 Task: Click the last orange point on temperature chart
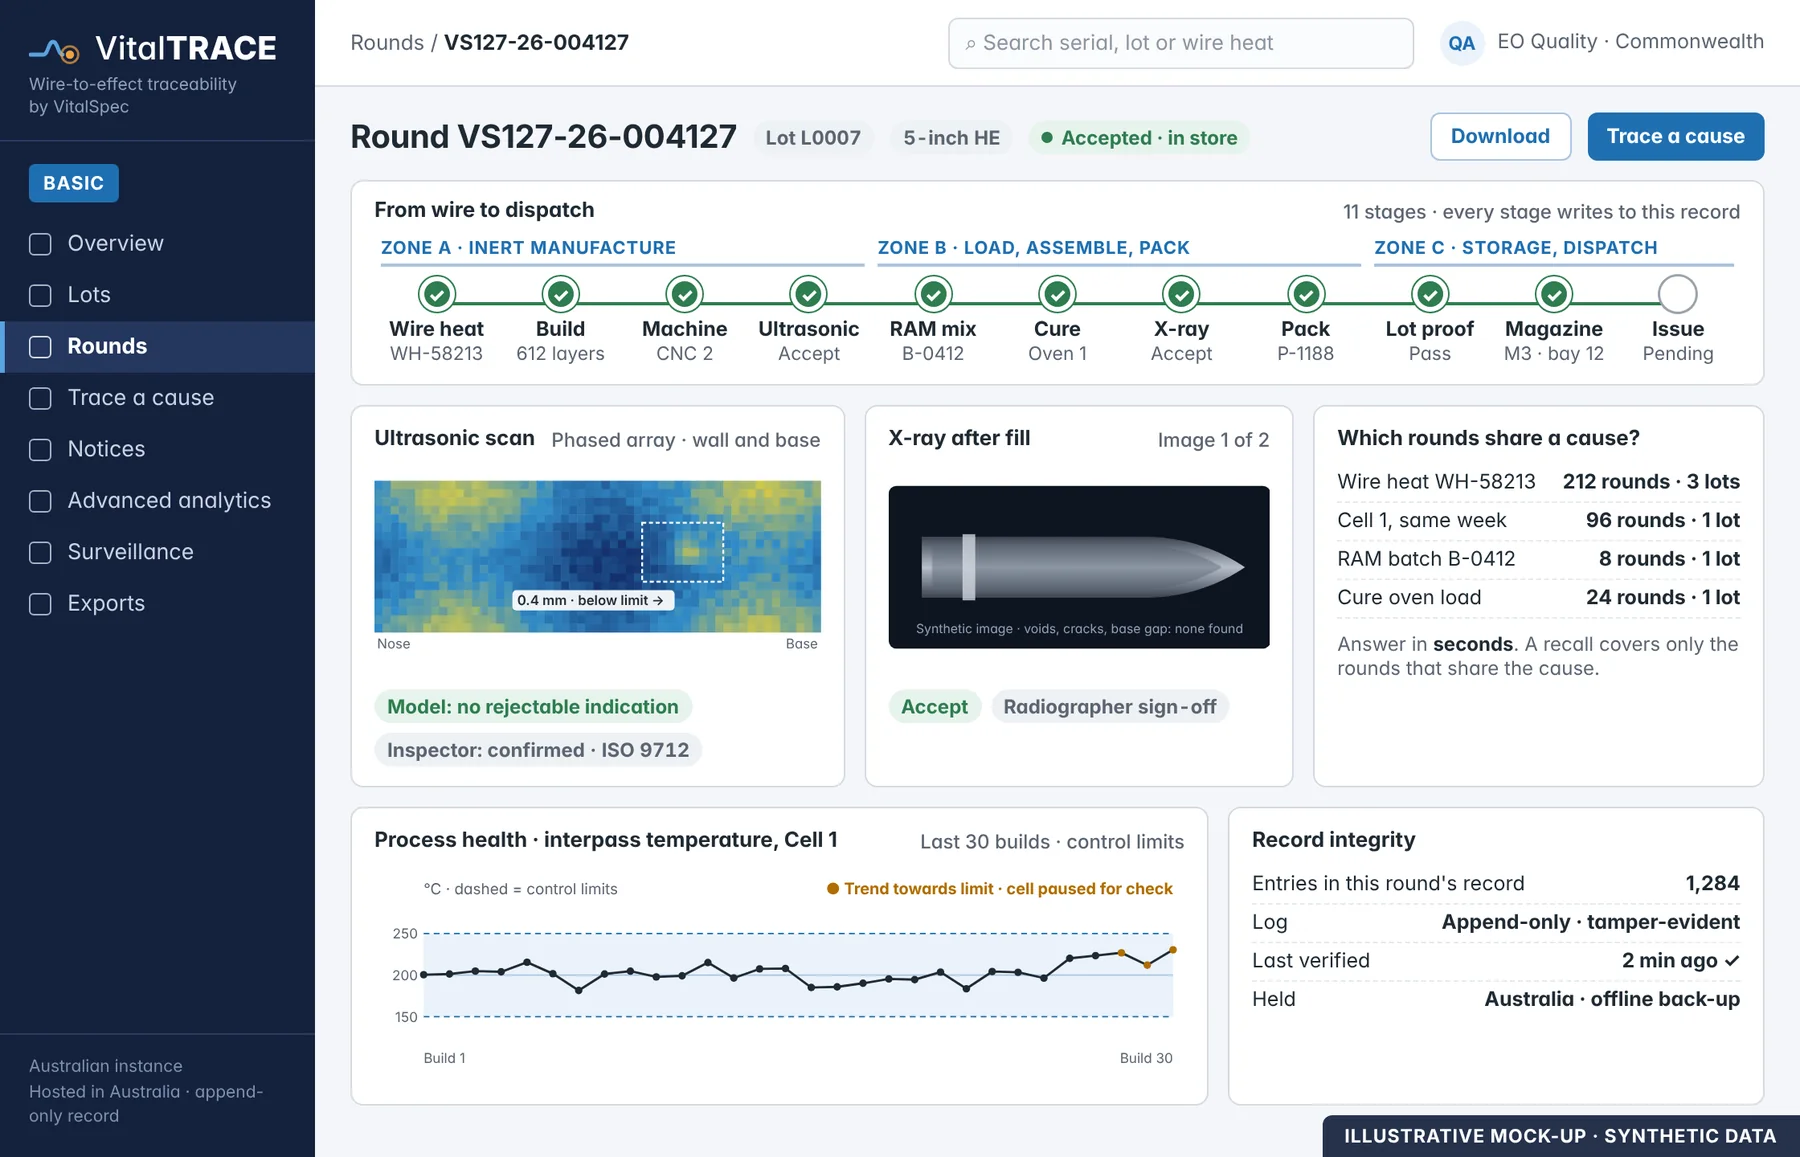pos(1173,950)
